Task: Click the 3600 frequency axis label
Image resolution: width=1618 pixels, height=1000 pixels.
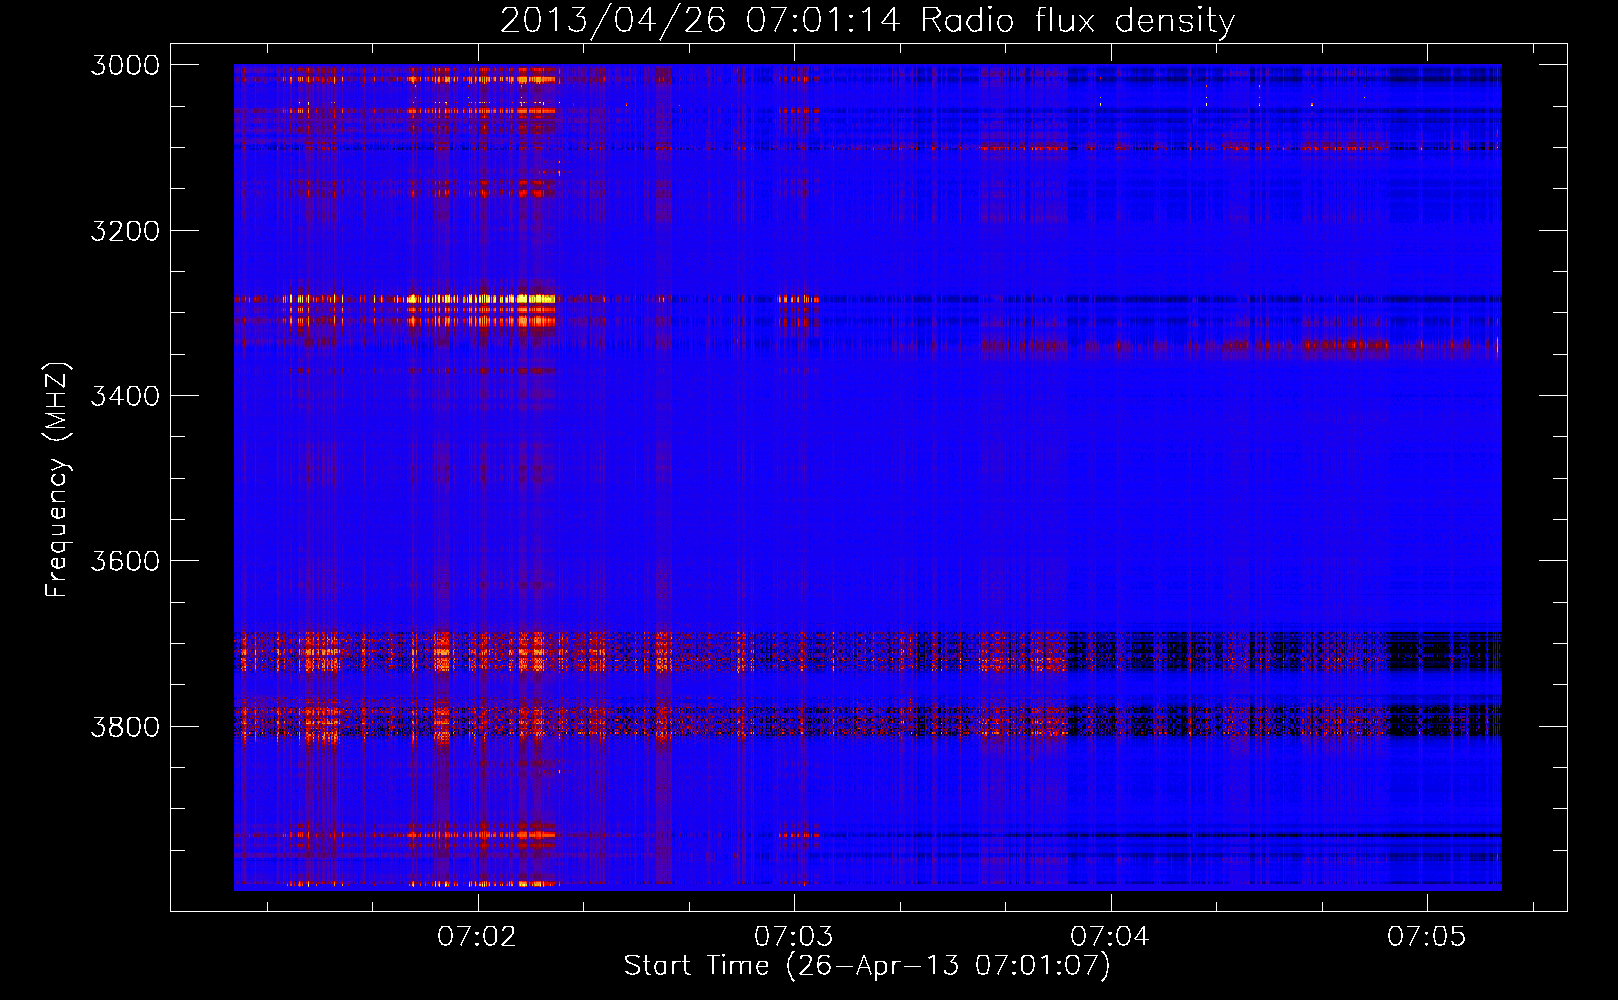Action: (x=125, y=561)
